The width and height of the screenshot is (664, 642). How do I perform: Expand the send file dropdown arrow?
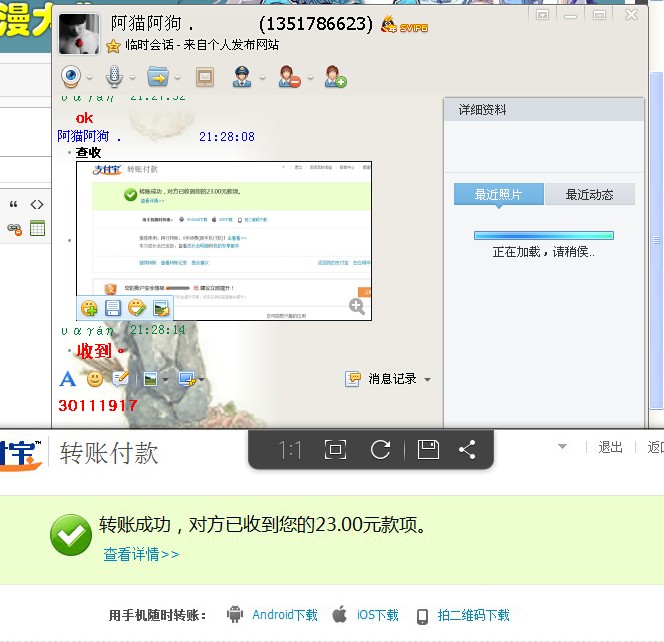pyautogui.click(x=177, y=78)
